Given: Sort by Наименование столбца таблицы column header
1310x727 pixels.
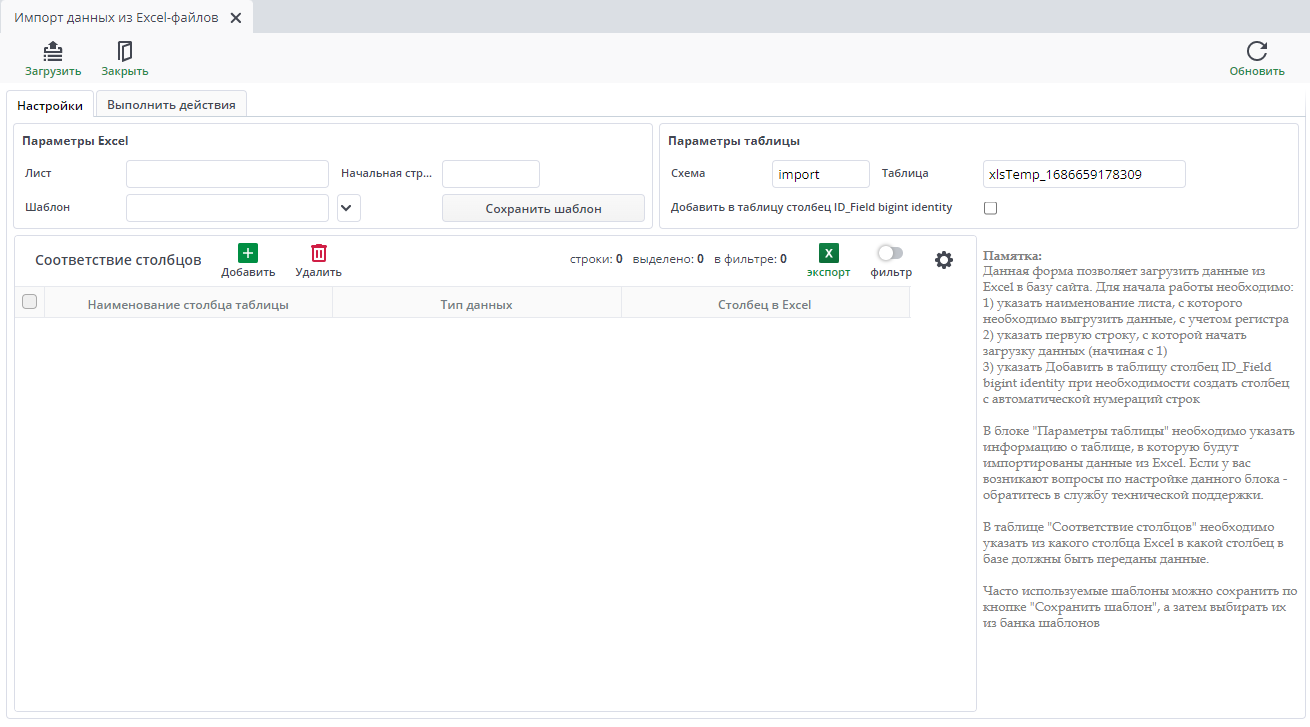Looking at the screenshot, I should 188,304.
